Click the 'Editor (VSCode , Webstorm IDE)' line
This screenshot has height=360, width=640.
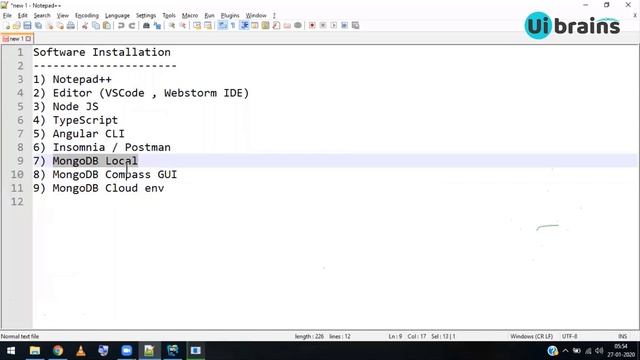[151, 93]
